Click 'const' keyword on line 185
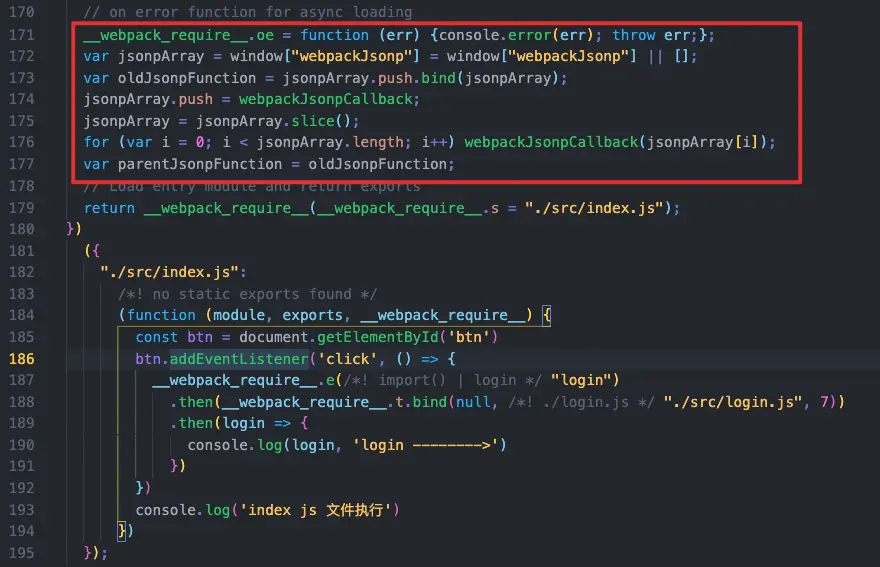Screen dimensions: 880x567 coord(157,337)
